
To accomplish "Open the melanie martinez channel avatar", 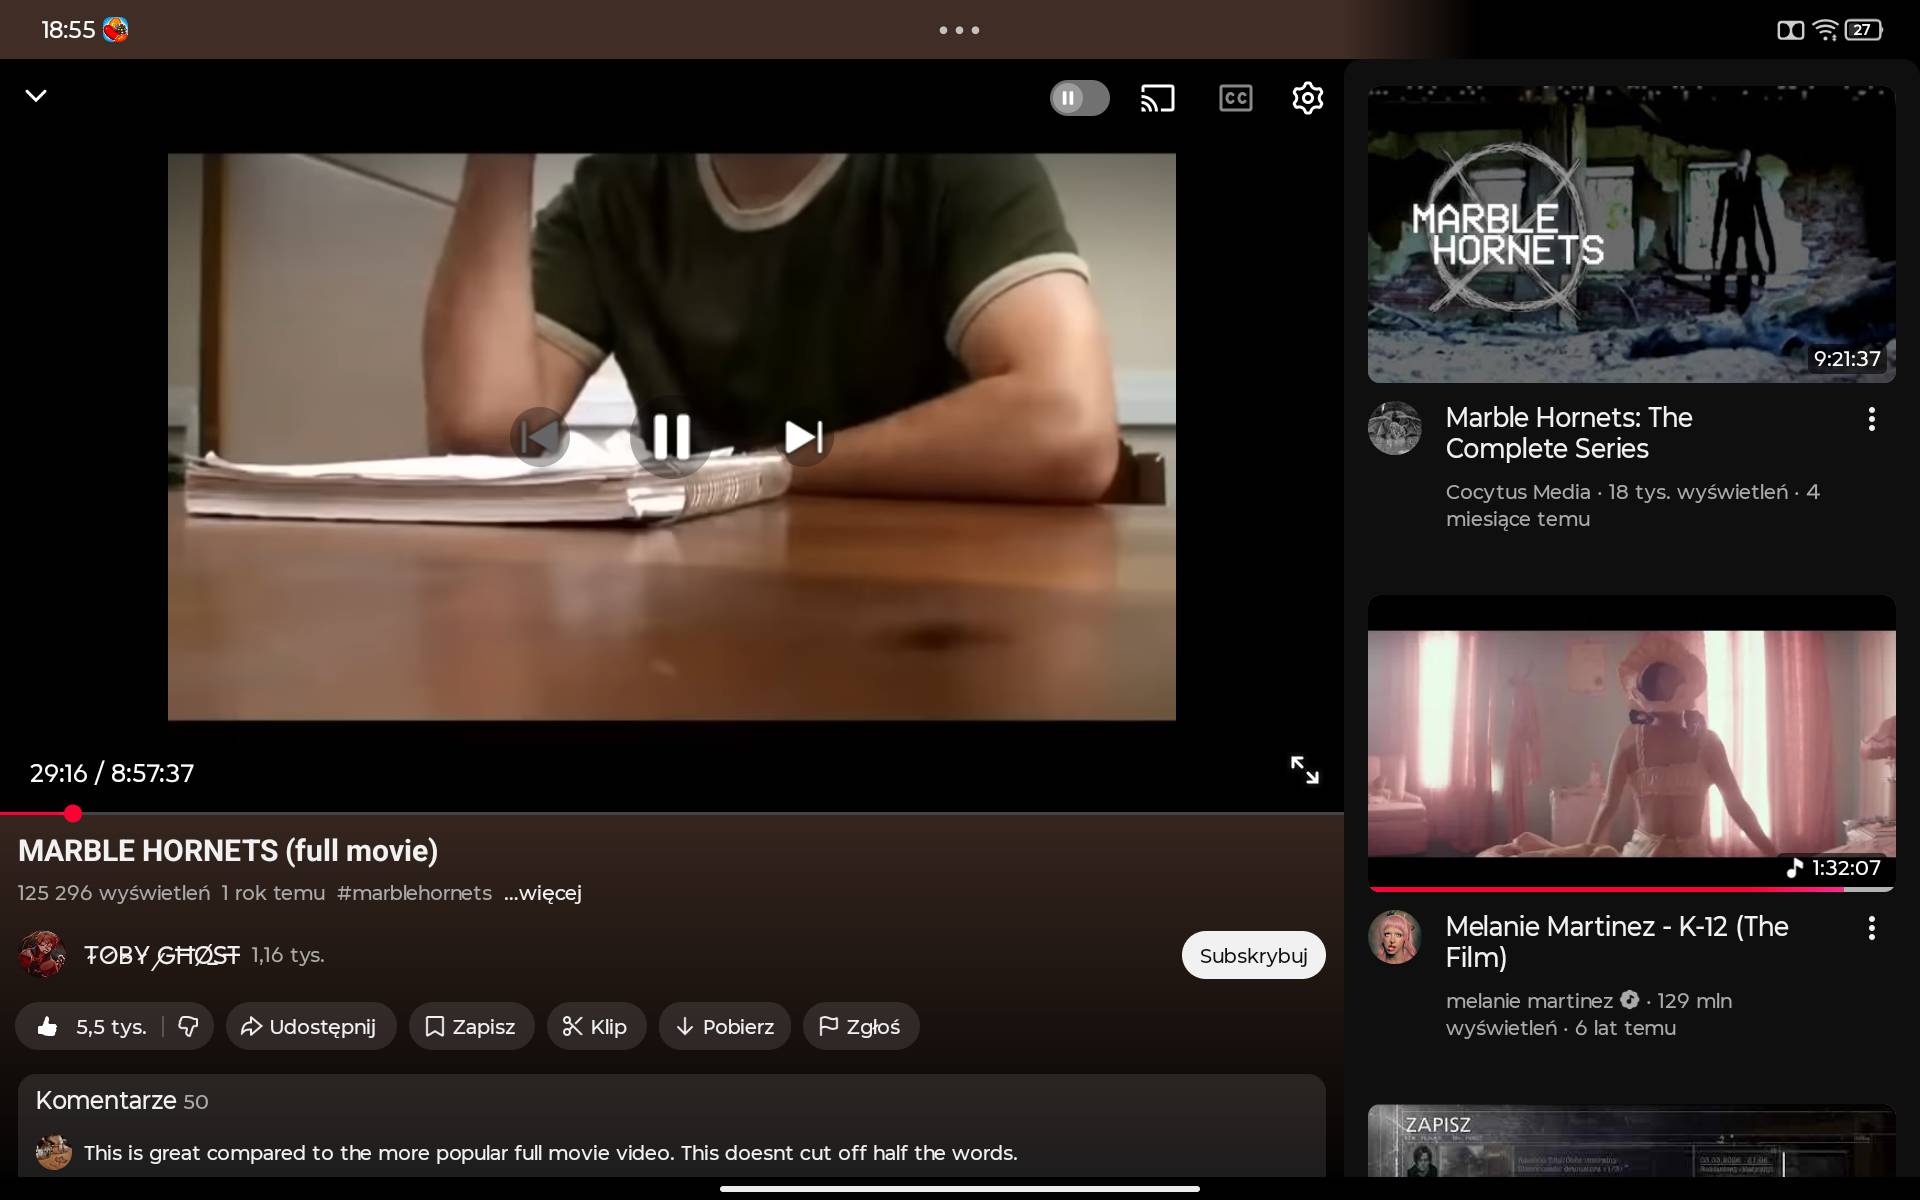I will click(1394, 937).
